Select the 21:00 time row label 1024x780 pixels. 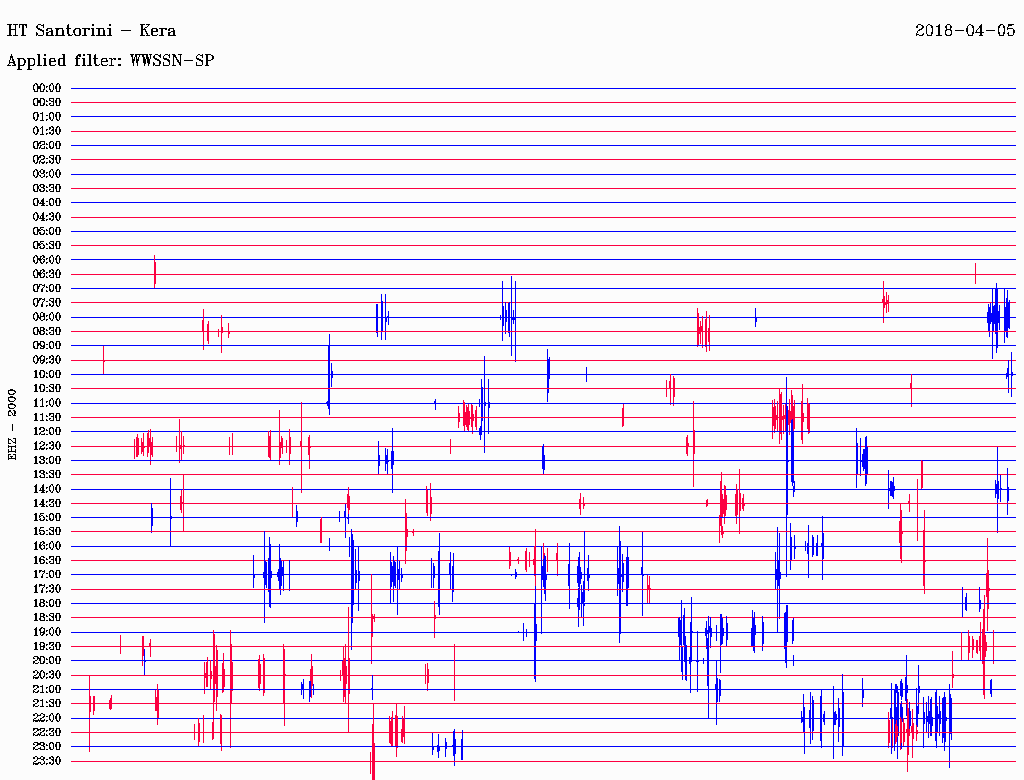pyautogui.click(x=47, y=690)
